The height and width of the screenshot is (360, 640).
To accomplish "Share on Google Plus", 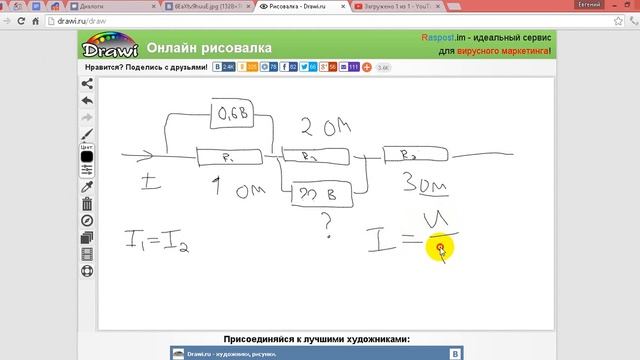I will 328,67.
